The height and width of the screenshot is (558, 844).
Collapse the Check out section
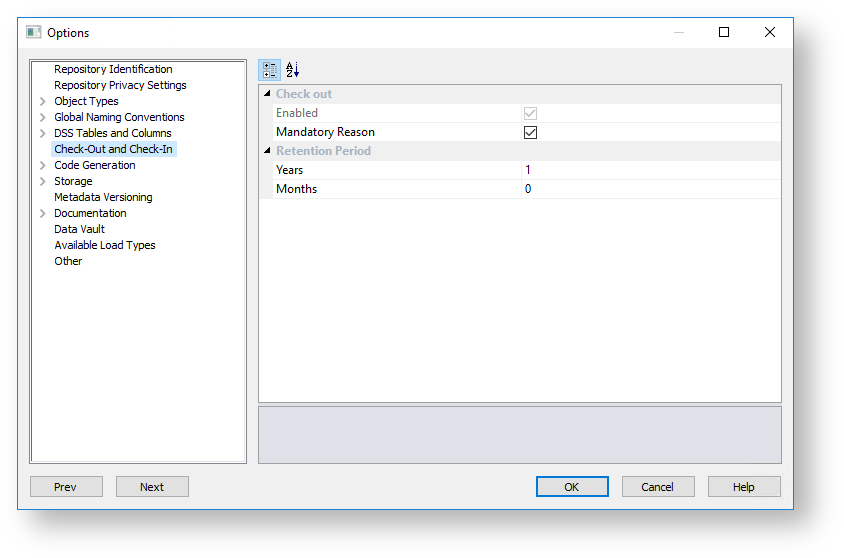(x=267, y=94)
